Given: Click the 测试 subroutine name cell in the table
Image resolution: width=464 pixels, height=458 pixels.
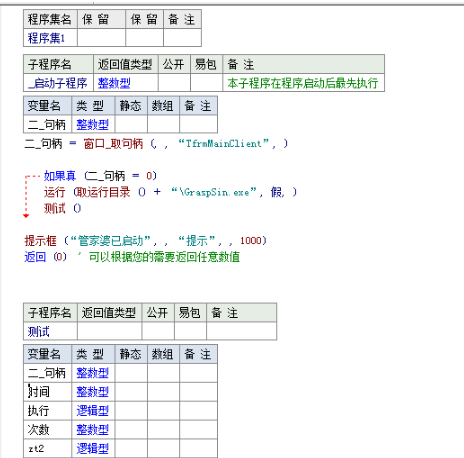Looking at the screenshot, I should 50,331.
